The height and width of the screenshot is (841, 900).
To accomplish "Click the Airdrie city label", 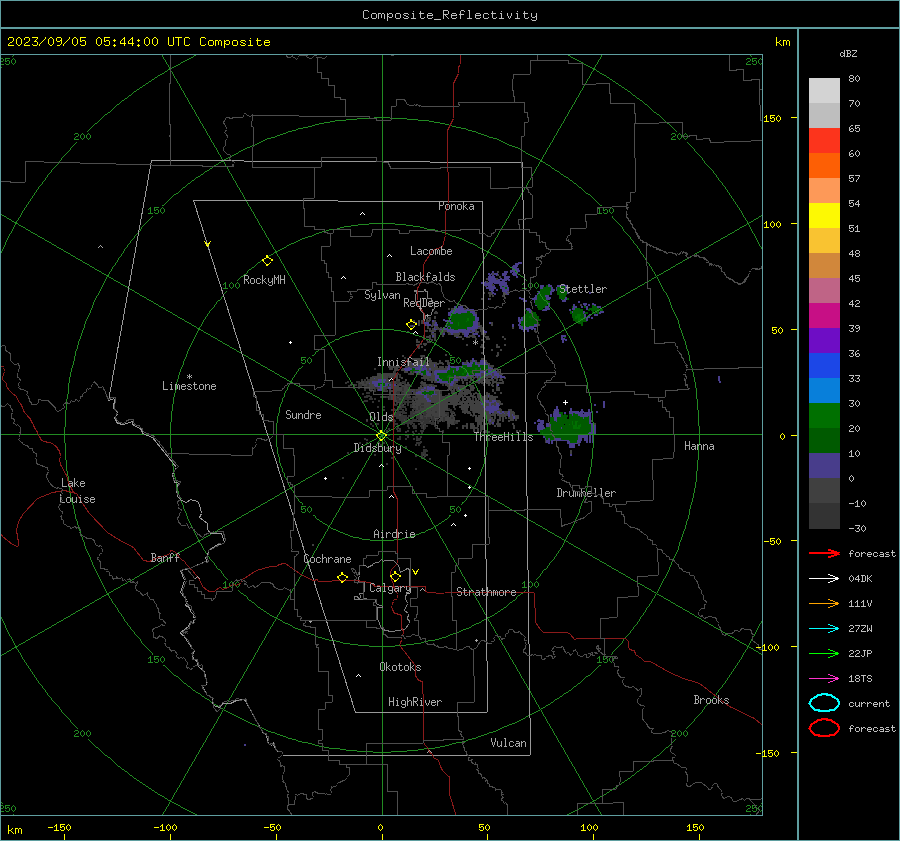I will coord(394,534).
